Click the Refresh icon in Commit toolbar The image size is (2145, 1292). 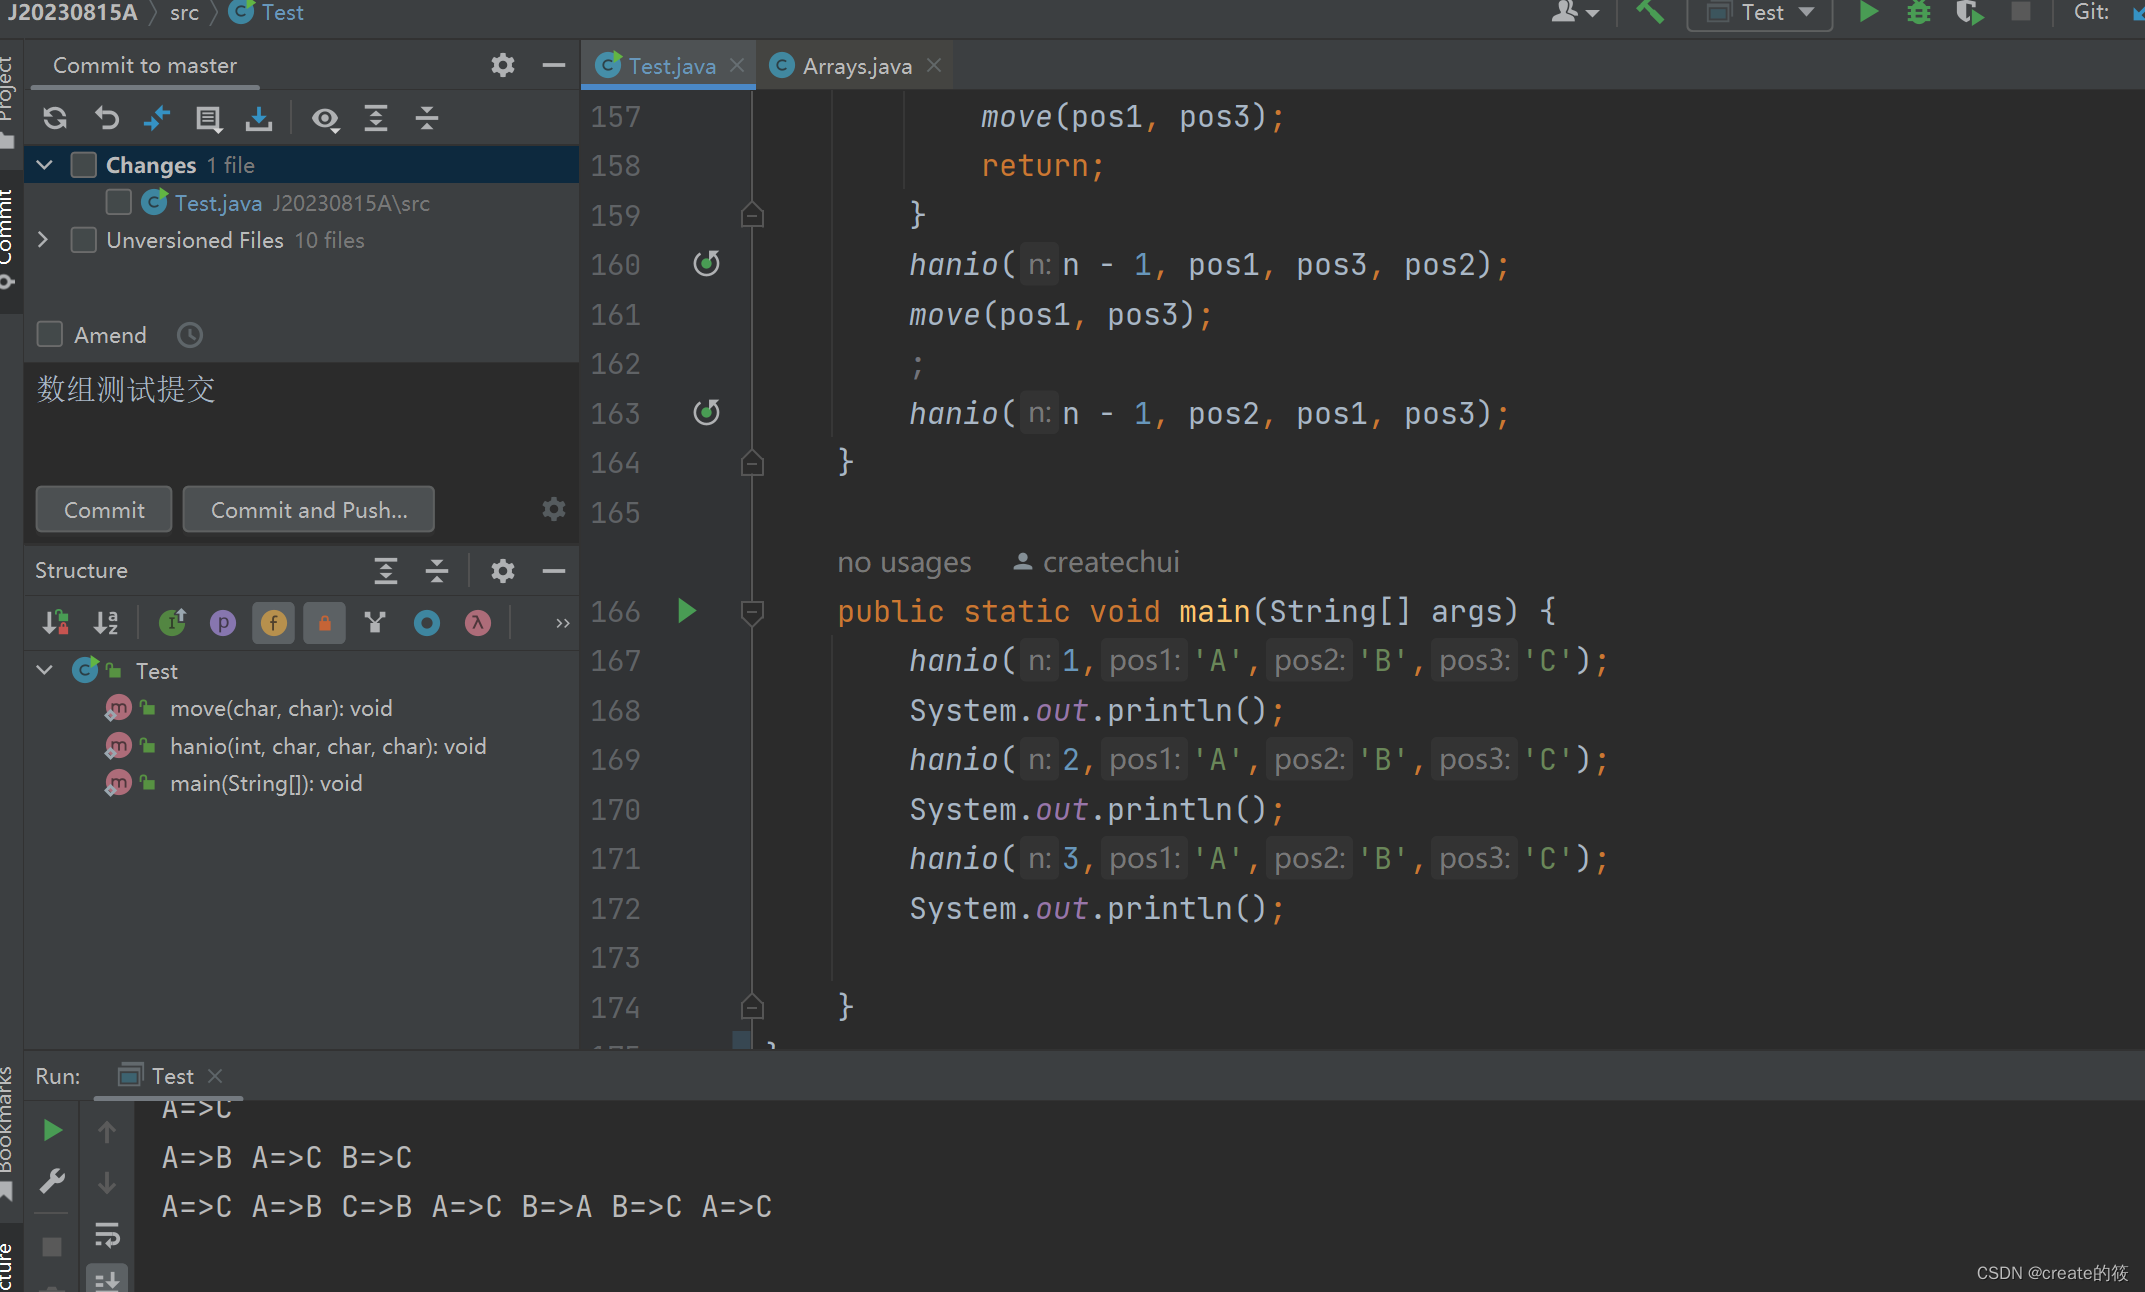(x=55, y=119)
